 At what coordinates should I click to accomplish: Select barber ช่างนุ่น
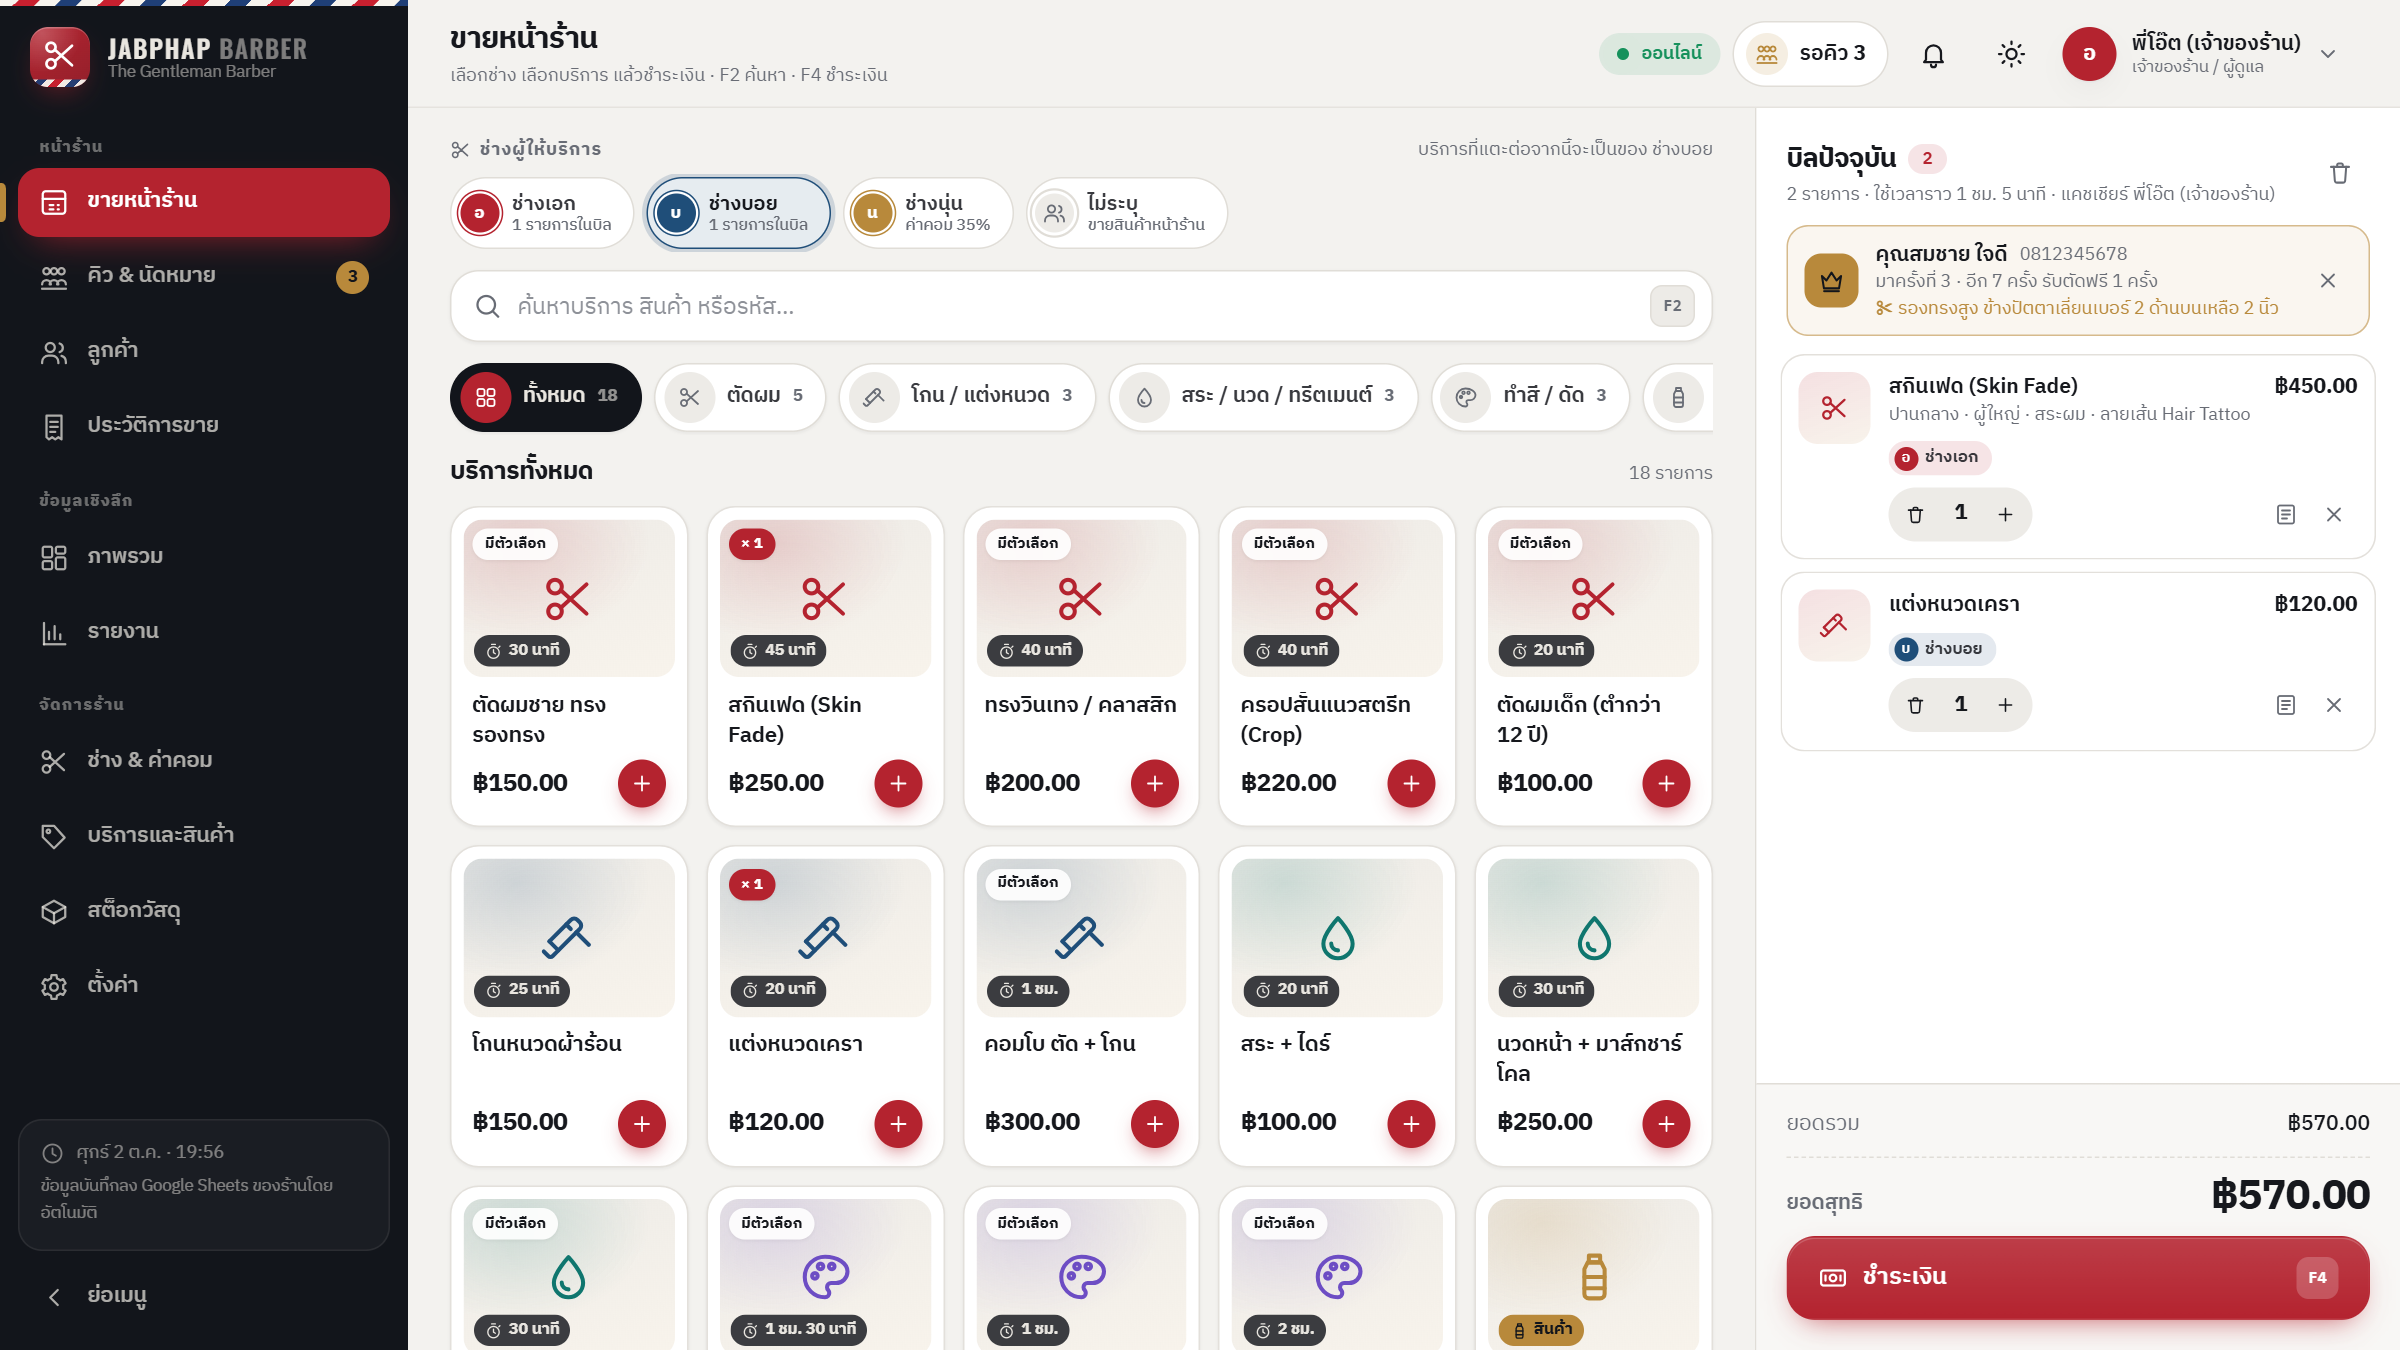[929, 213]
